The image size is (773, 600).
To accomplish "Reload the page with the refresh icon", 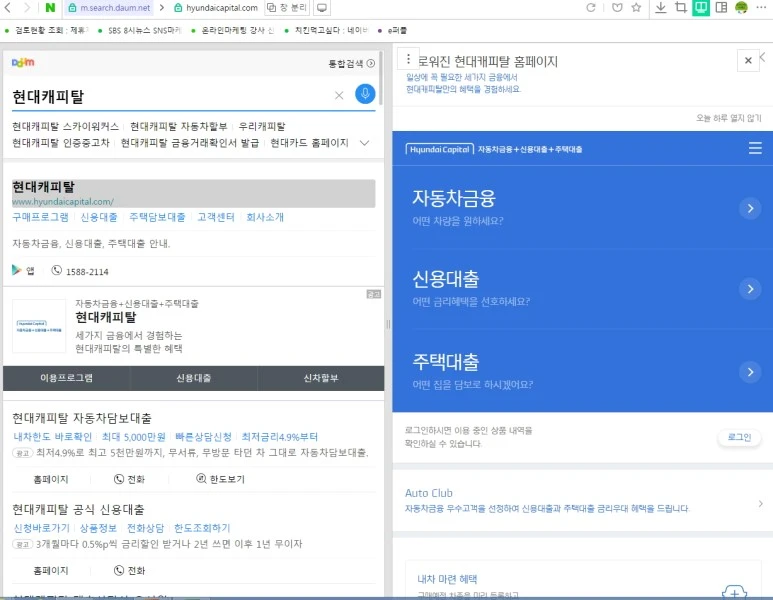I will [591, 8].
